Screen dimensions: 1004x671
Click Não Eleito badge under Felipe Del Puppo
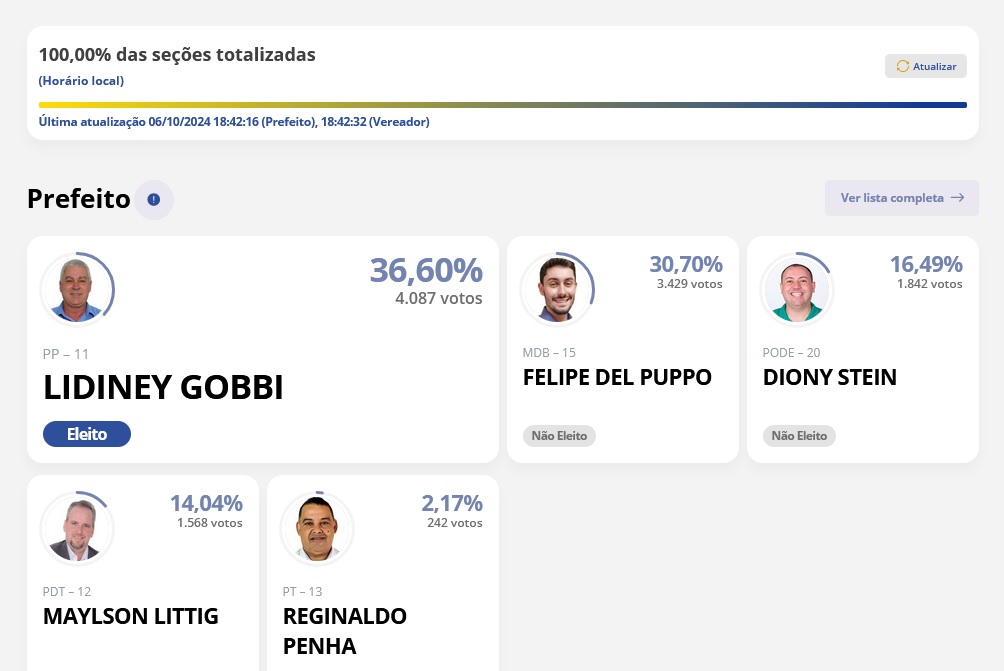[x=559, y=436]
